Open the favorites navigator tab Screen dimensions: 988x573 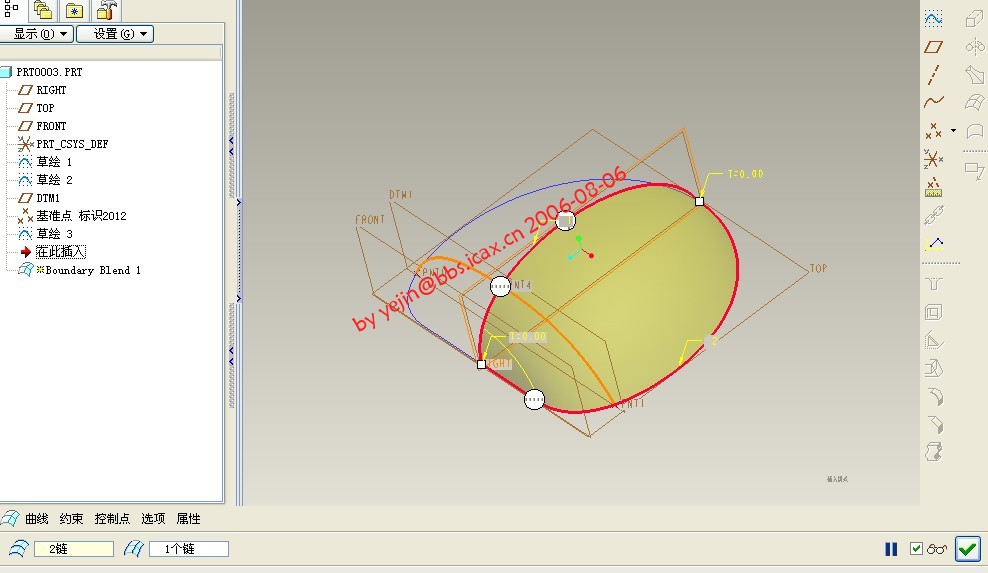pos(74,11)
